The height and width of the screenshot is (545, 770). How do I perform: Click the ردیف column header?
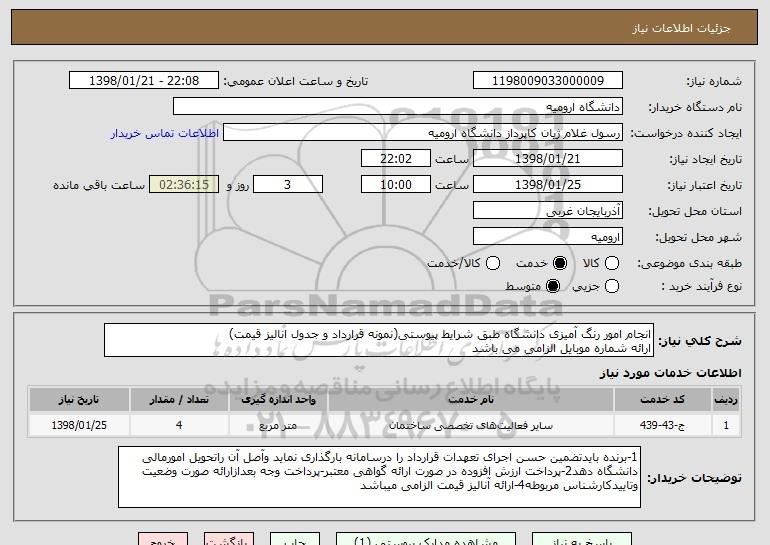pos(726,400)
